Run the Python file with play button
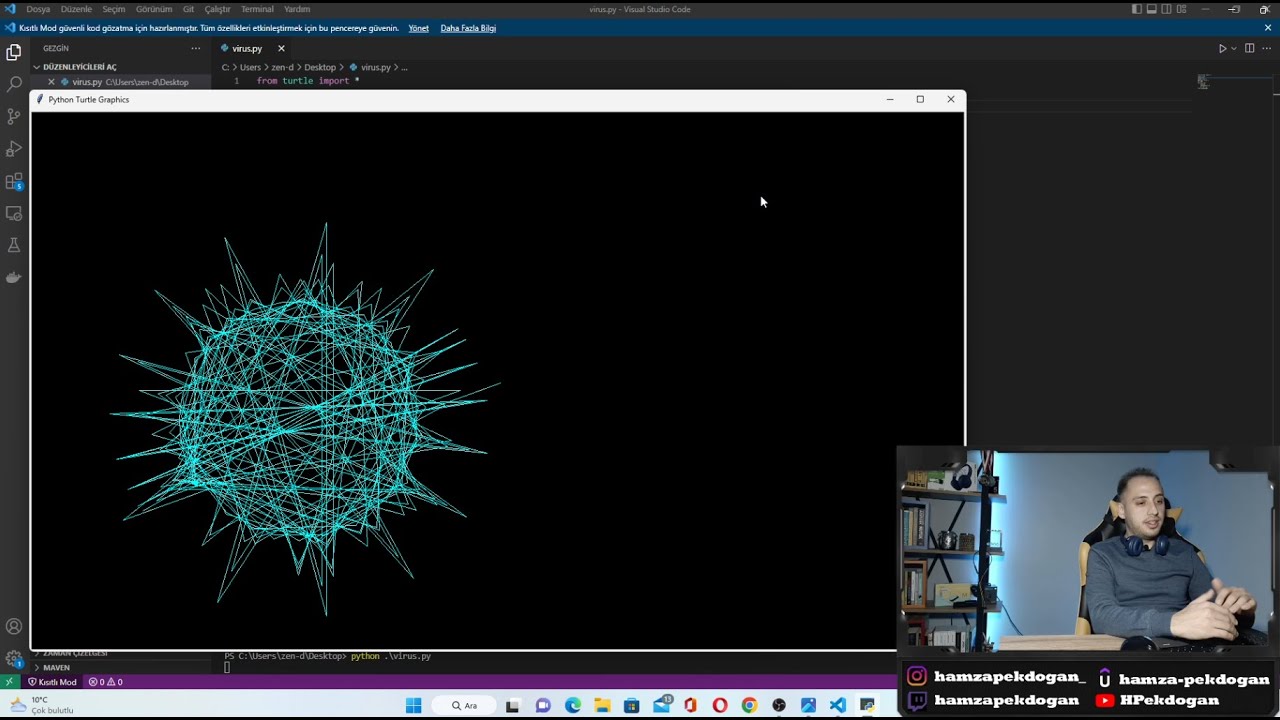Viewport: 1280px width, 720px height. click(x=1222, y=48)
